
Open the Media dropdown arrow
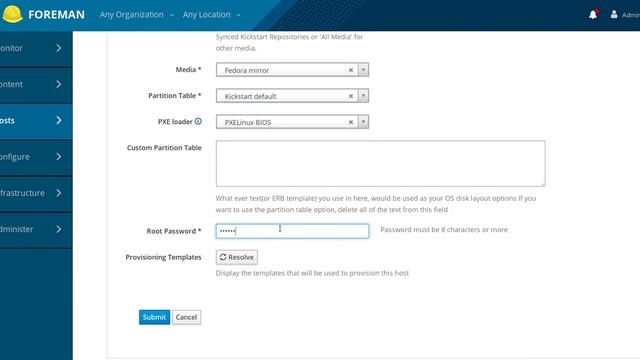tap(363, 70)
